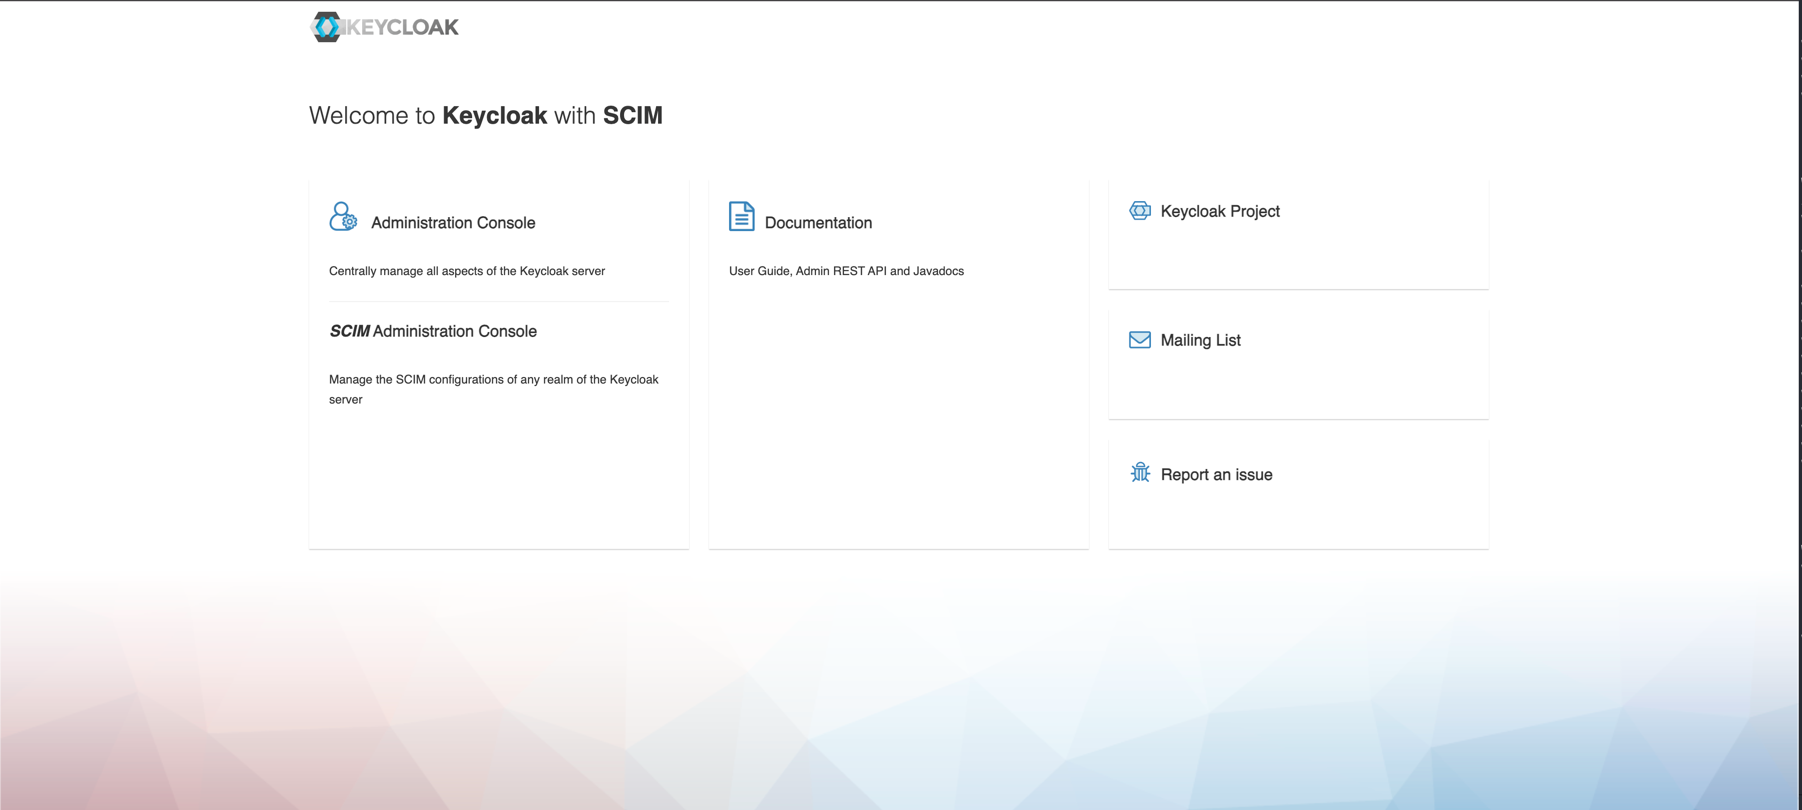Screen dimensions: 1802x810
Task: Click the 'Welcome to Keycloak with SCIM' heading
Action: (x=486, y=116)
